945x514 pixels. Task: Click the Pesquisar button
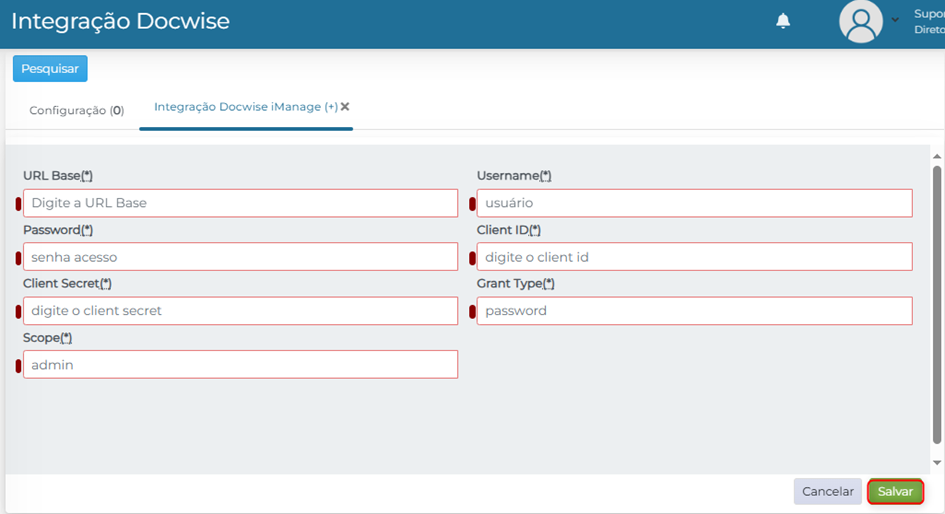coord(50,69)
